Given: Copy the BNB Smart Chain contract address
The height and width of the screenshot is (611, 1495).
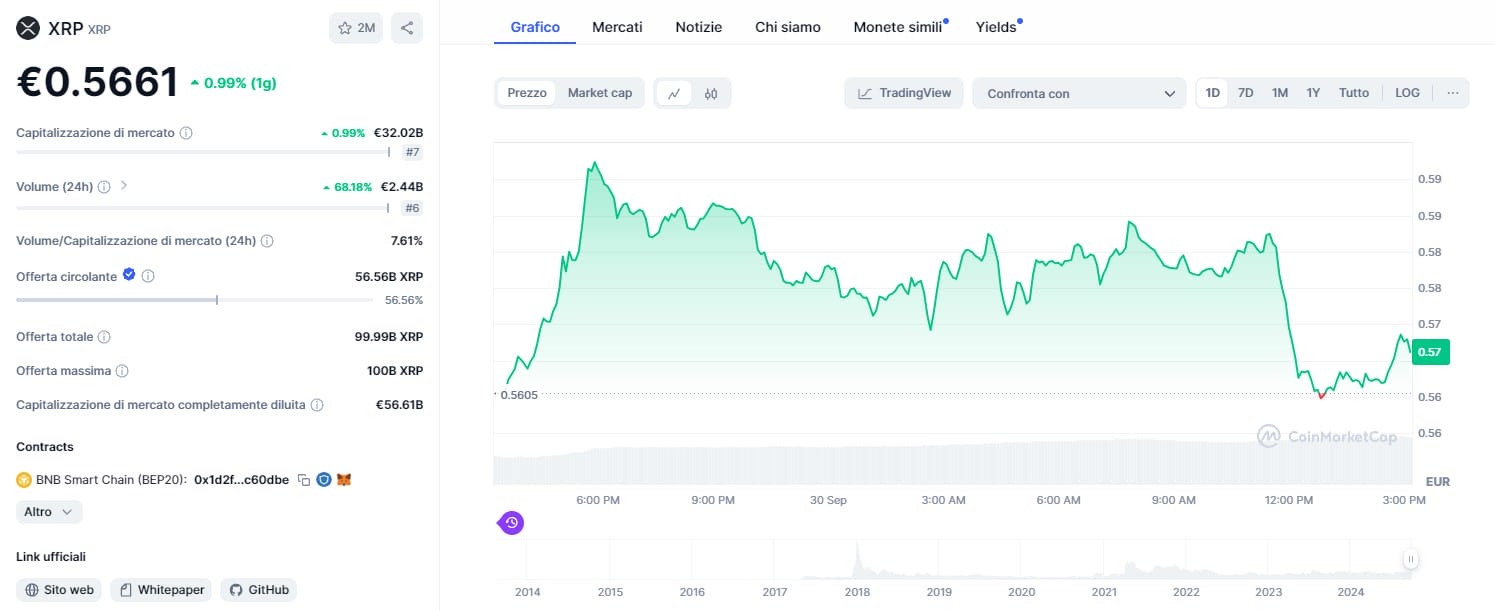Looking at the screenshot, I should point(304,480).
